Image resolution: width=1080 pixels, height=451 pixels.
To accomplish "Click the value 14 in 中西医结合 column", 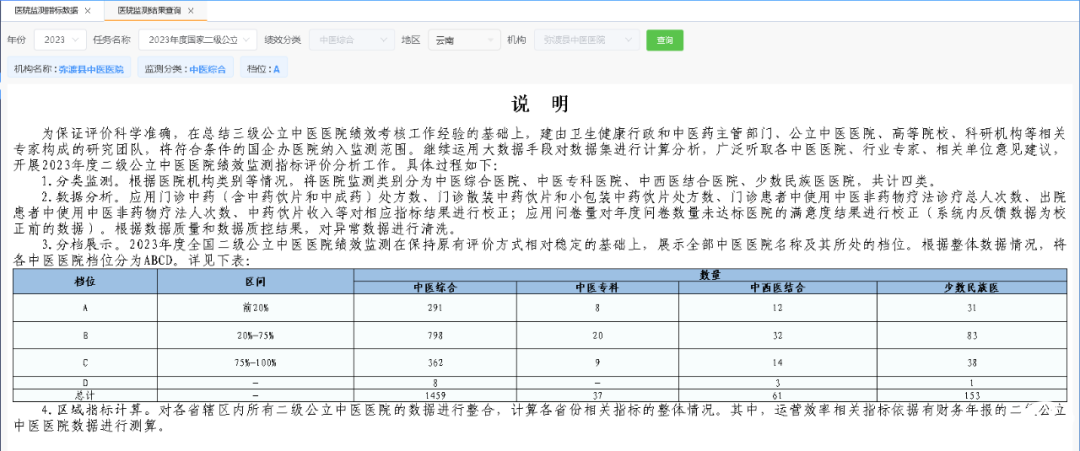I will click(778, 362).
